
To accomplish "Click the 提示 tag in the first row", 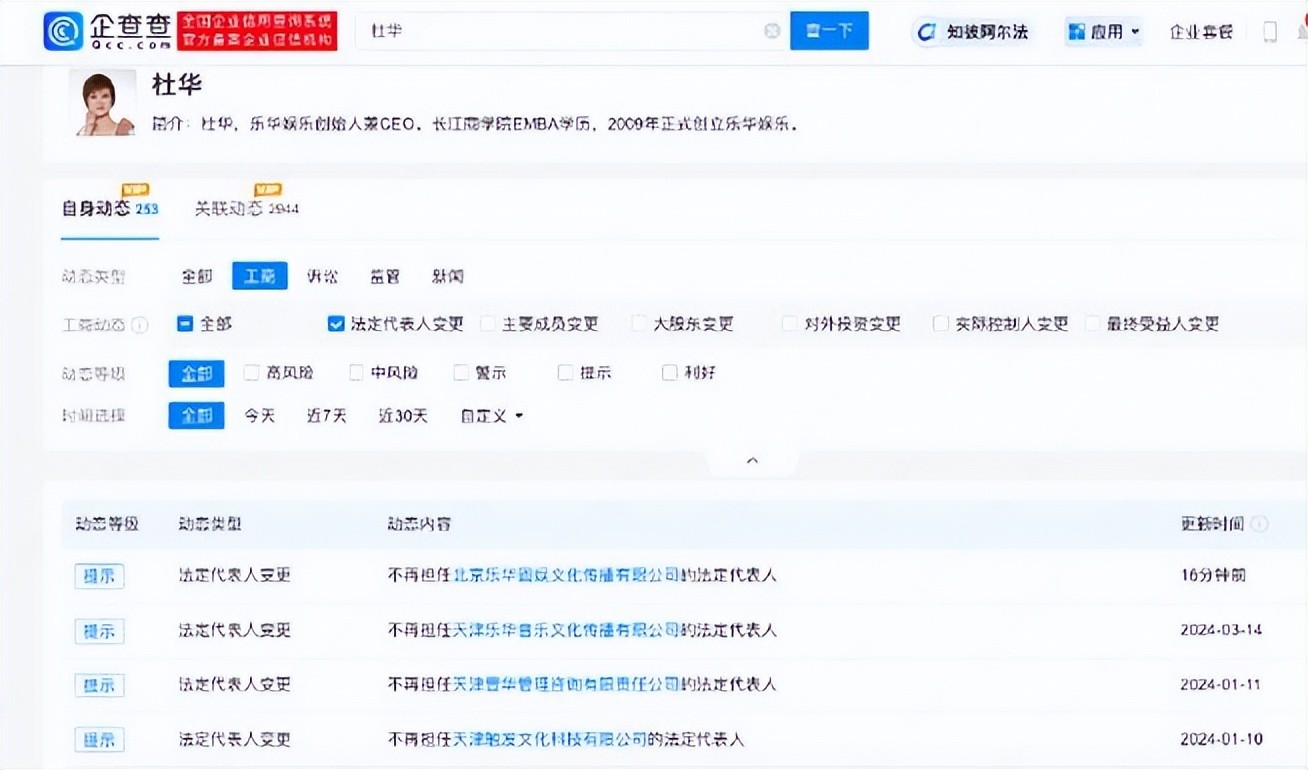I will (x=99, y=576).
